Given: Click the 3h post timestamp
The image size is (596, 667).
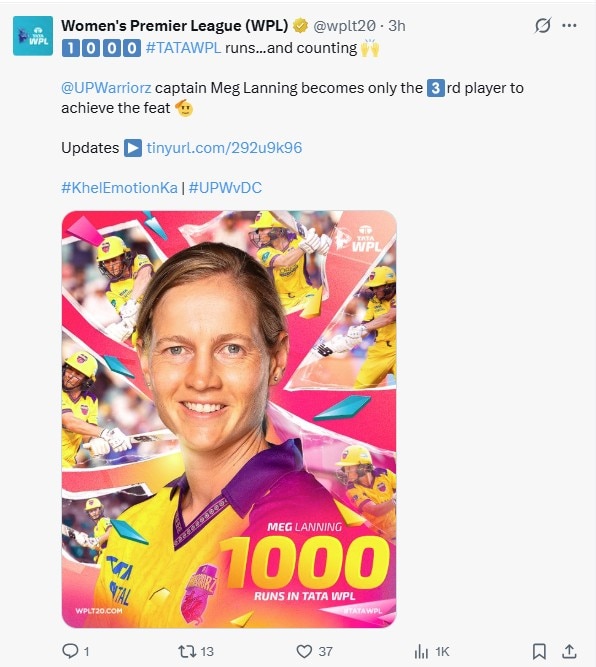Looking at the screenshot, I should pos(397,26).
